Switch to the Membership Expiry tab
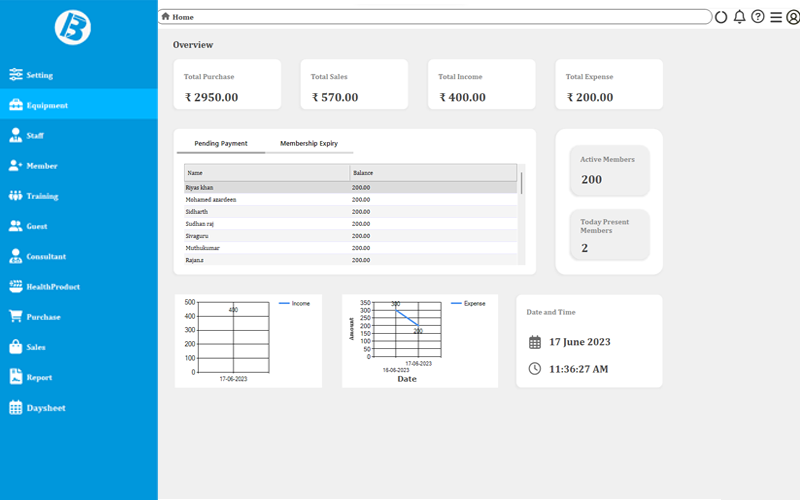 click(309, 143)
